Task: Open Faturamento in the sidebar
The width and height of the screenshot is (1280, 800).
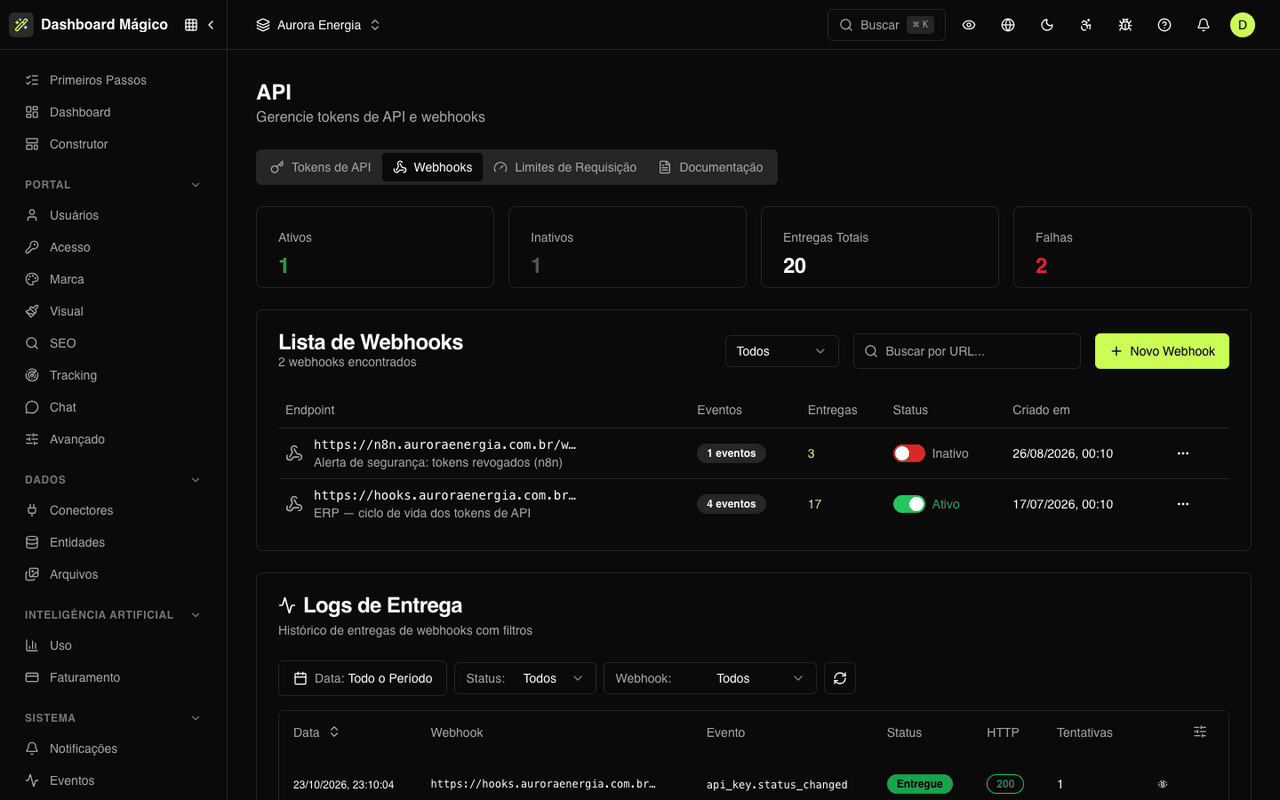Action: coord(113,677)
